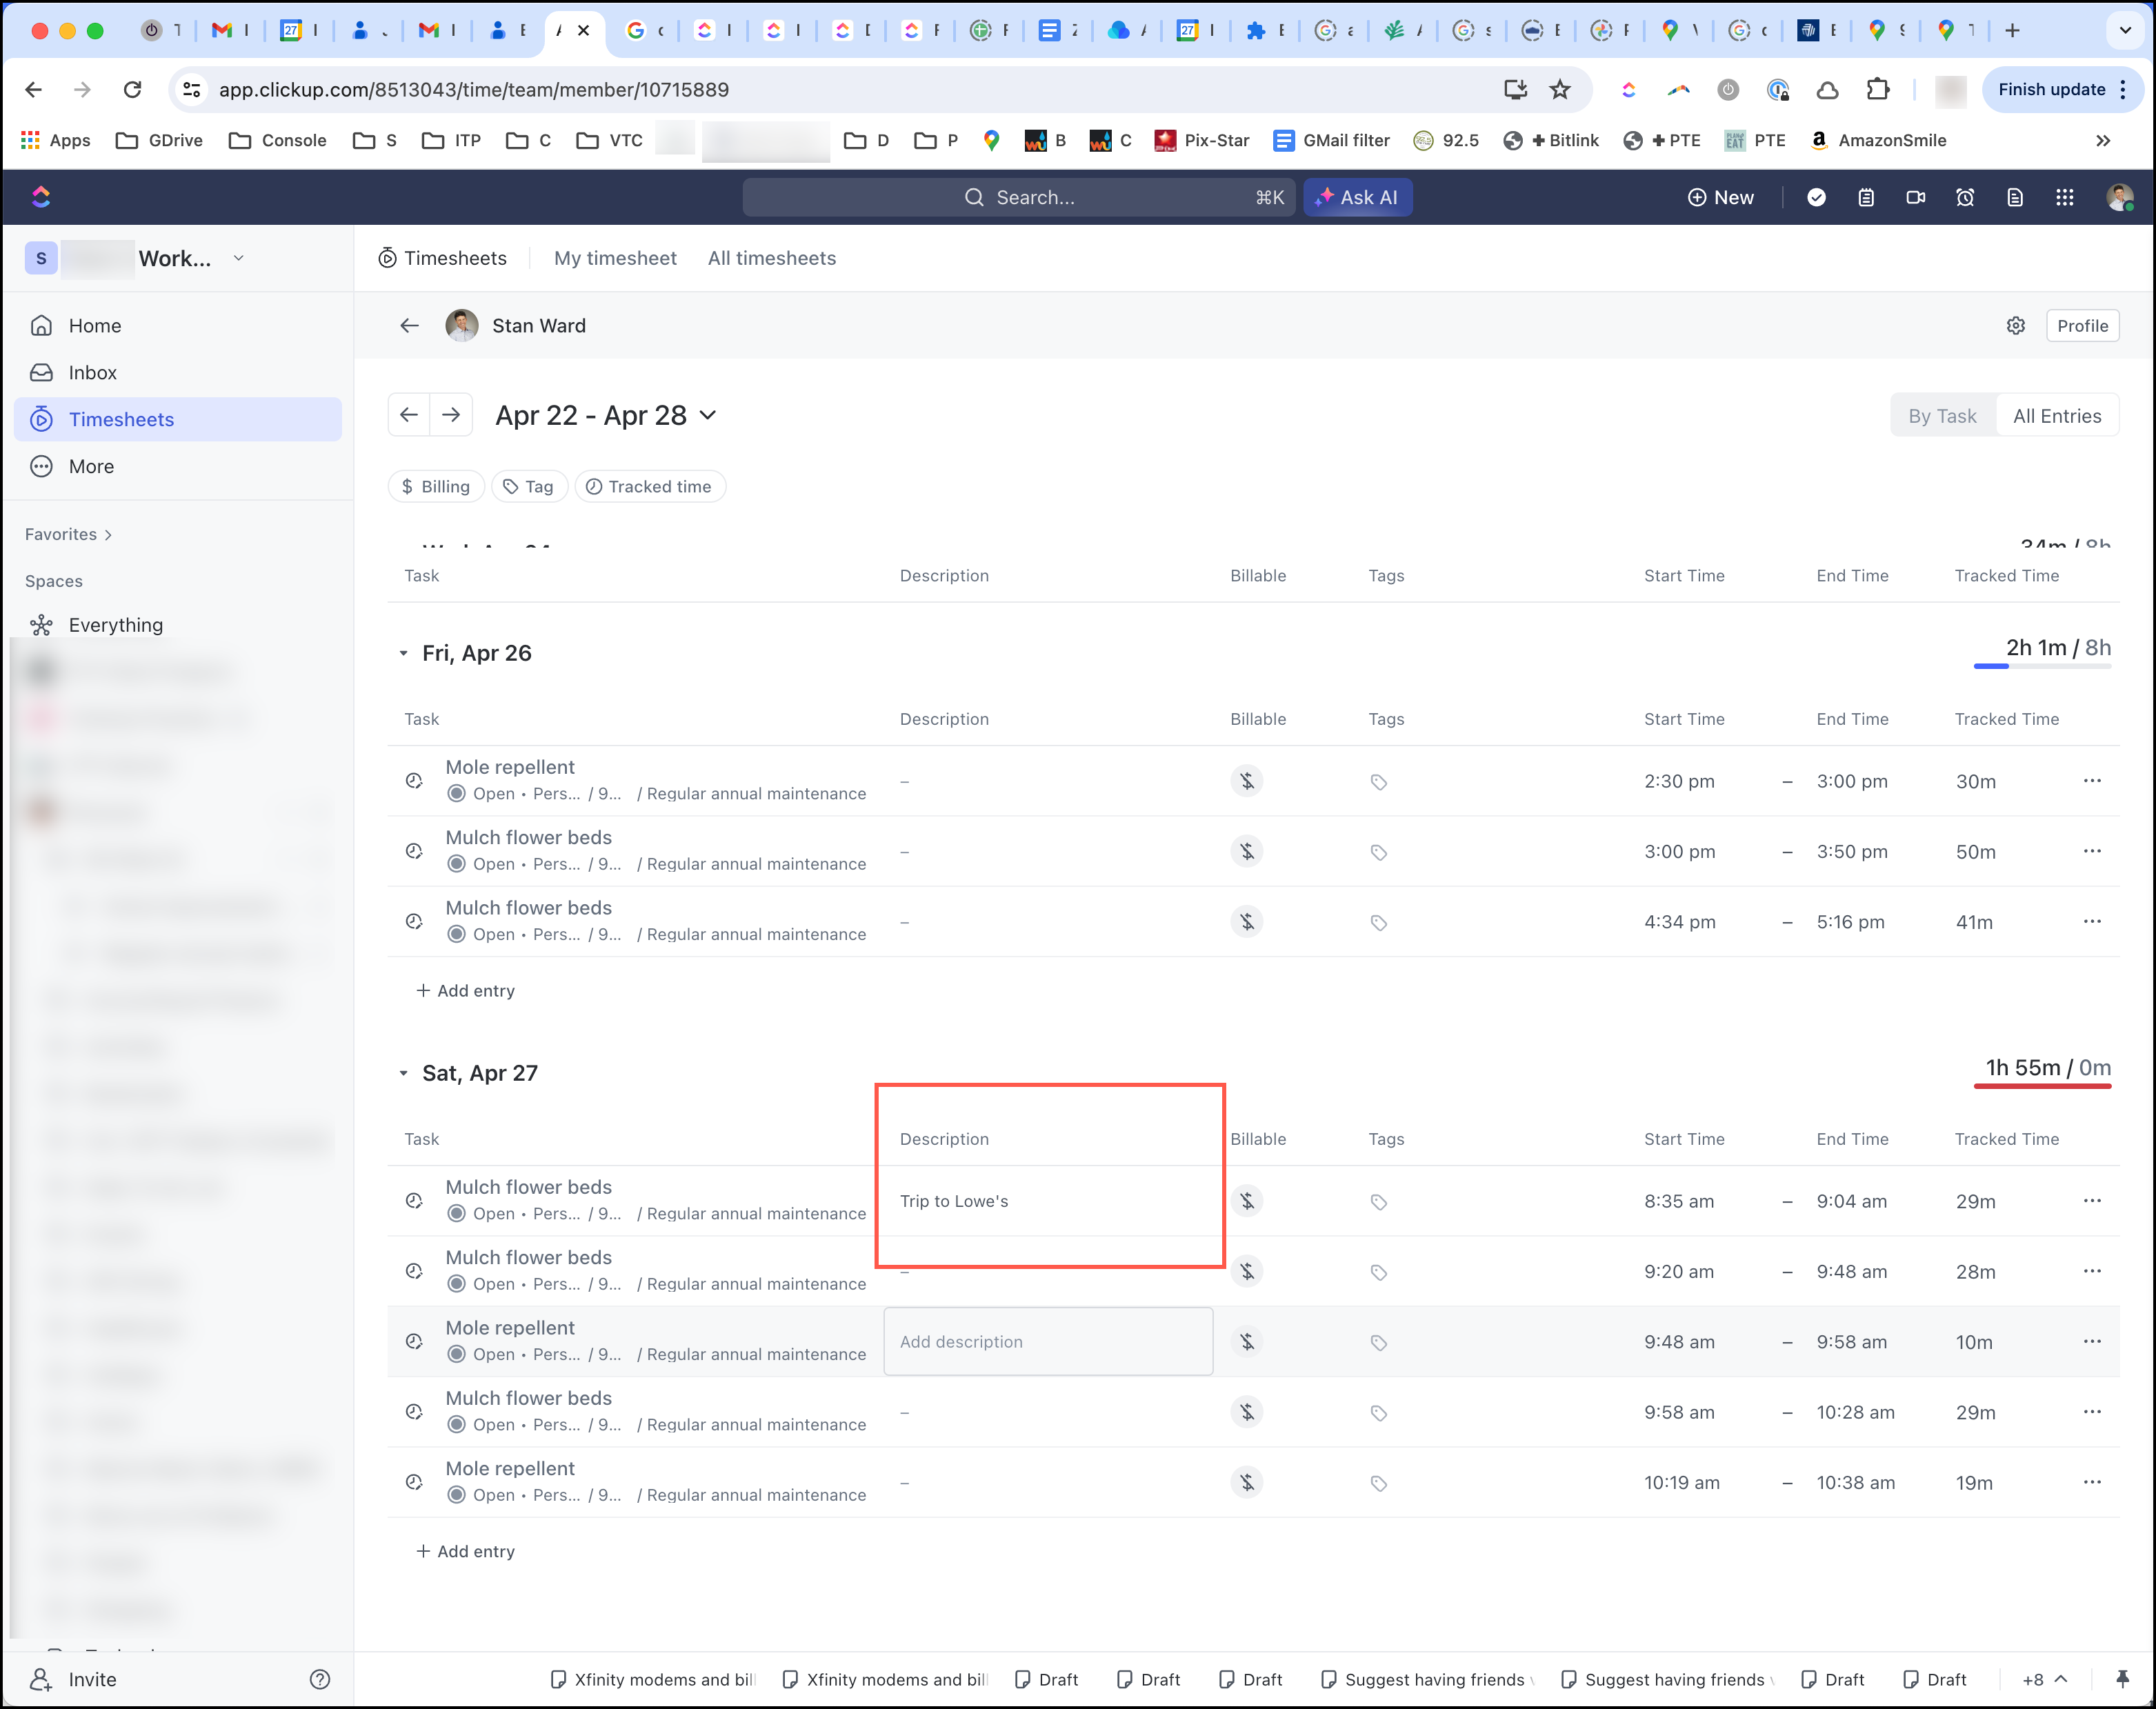The width and height of the screenshot is (2156, 1709).
Task: Click the New create button
Action: coord(1720,197)
